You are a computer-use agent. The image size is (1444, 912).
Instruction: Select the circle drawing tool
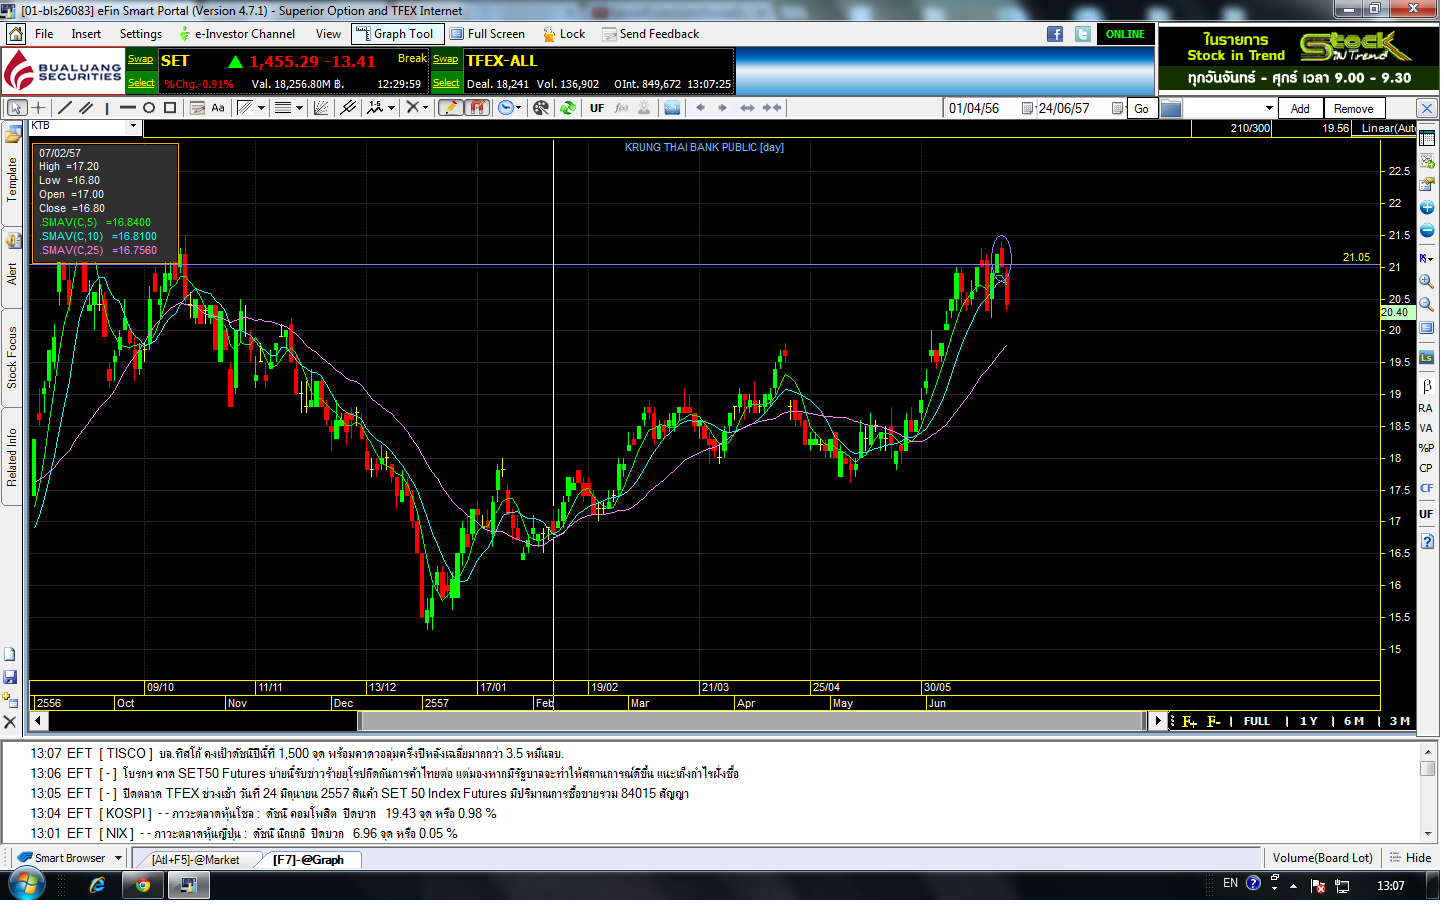[149, 108]
